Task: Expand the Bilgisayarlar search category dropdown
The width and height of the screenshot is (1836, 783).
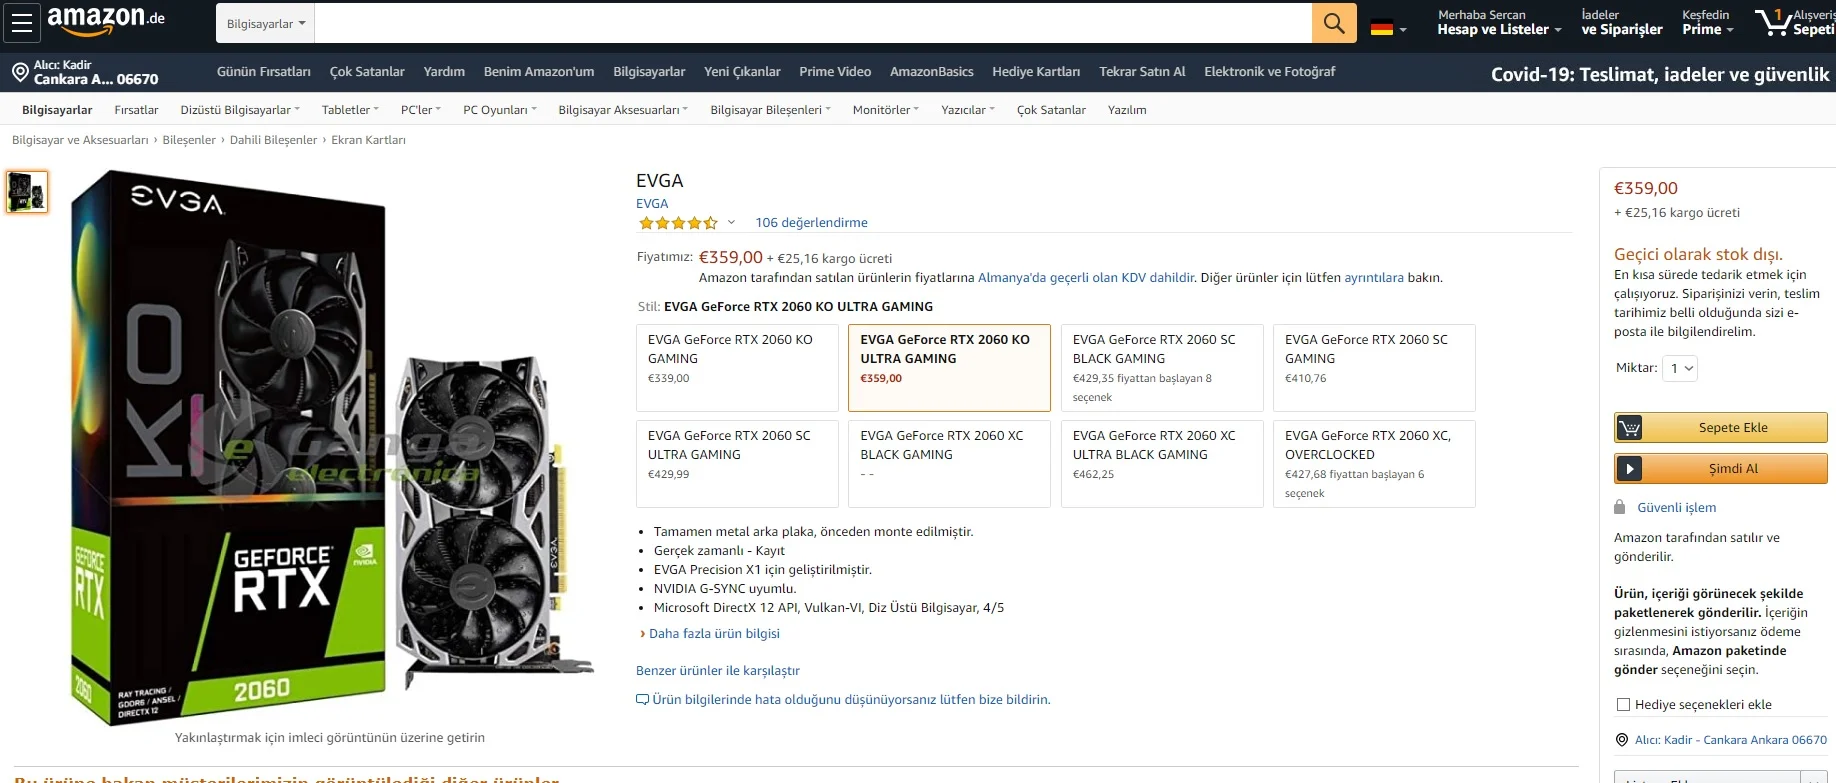Action: pos(266,24)
